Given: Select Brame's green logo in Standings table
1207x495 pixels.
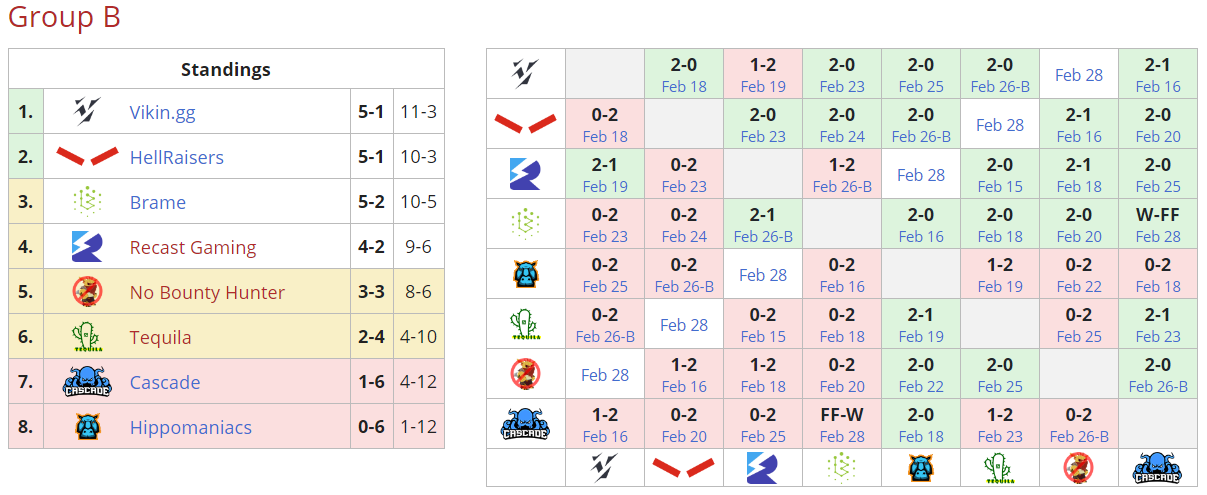Looking at the screenshot, I should tap(87, 202).
